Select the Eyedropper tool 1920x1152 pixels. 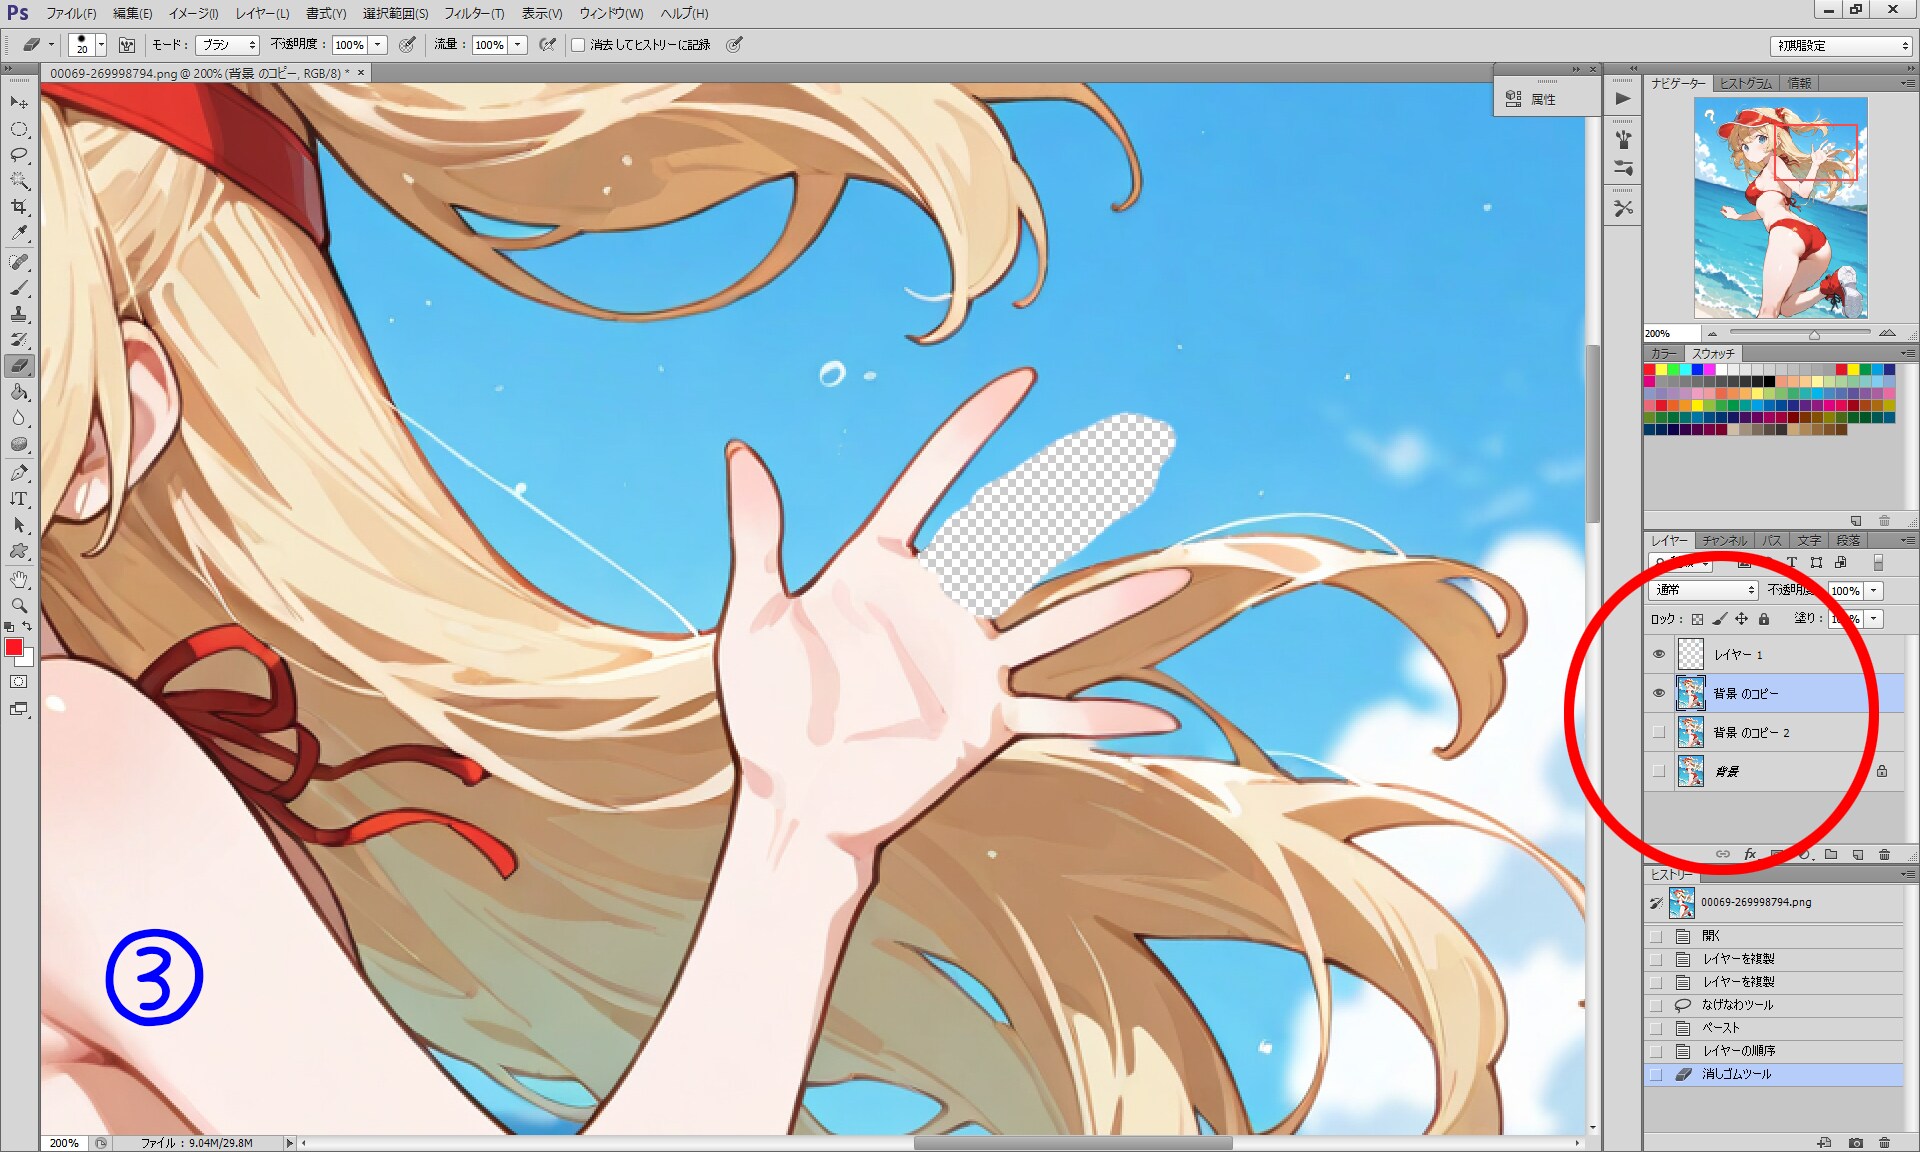click(19, 233)
